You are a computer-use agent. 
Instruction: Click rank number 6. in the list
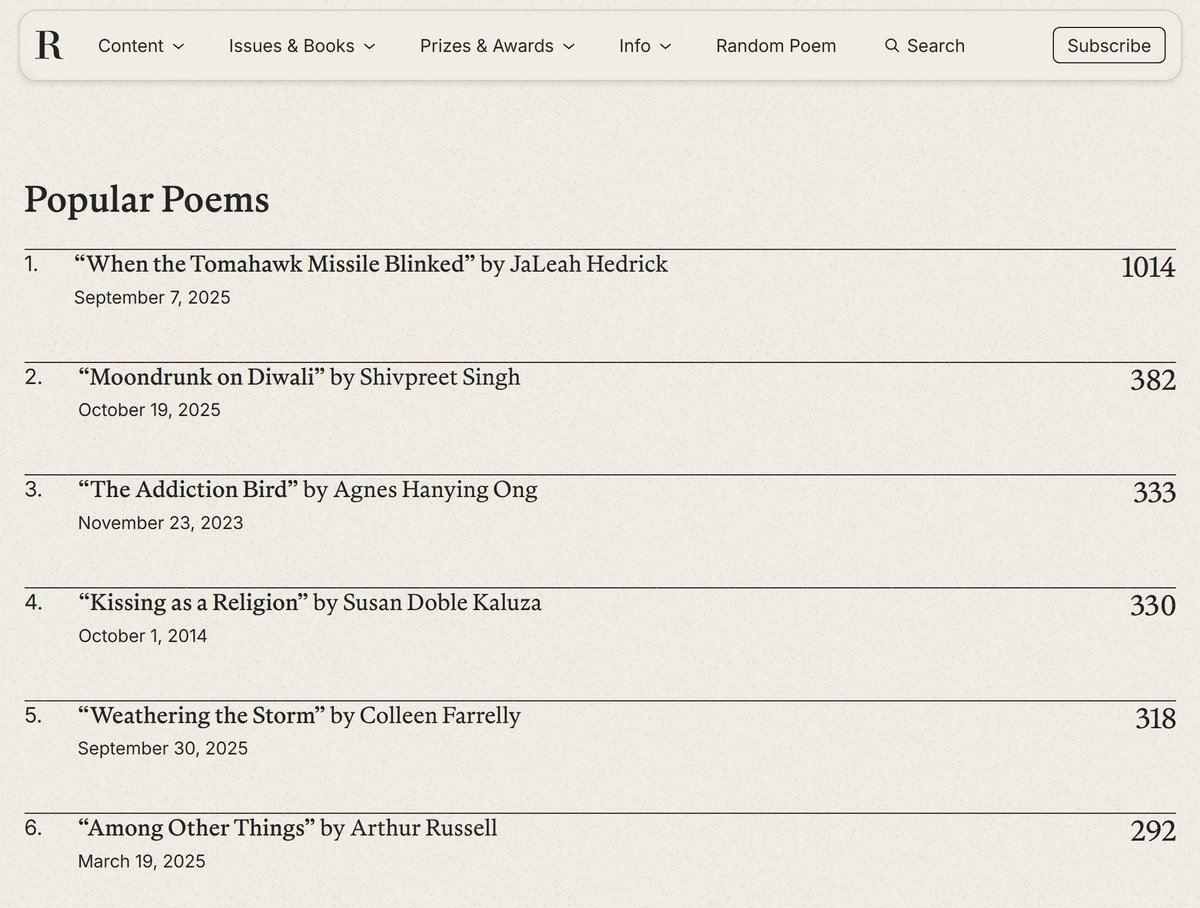[x=33, y=829]
